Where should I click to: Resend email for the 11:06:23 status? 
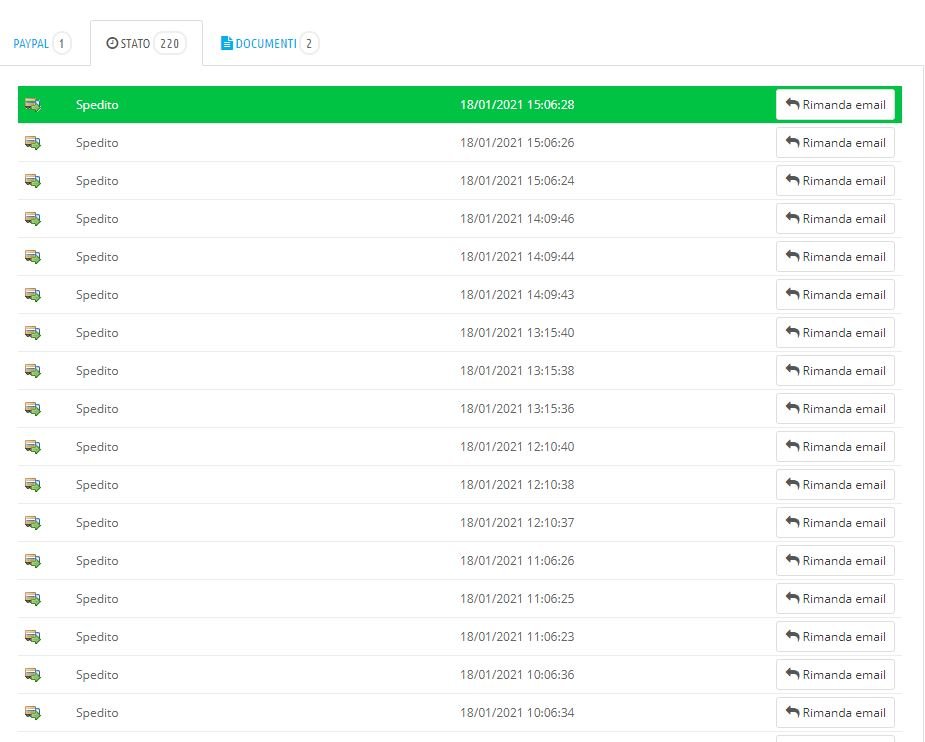click(835, 637)
